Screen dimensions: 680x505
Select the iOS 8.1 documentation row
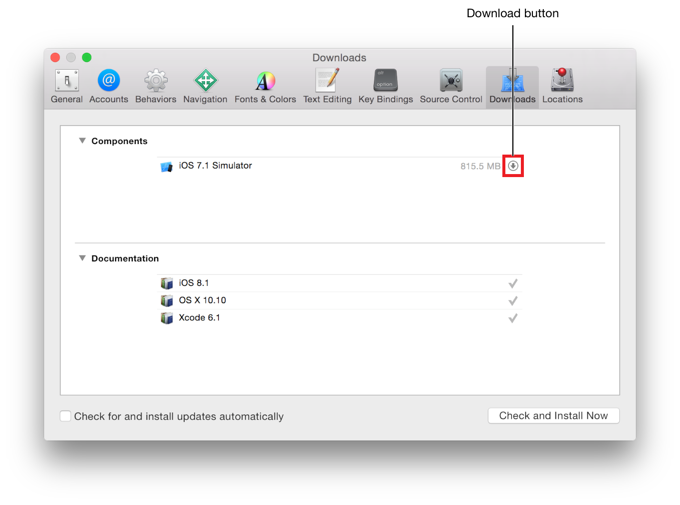pyautogui.click(x=340, y=283)
